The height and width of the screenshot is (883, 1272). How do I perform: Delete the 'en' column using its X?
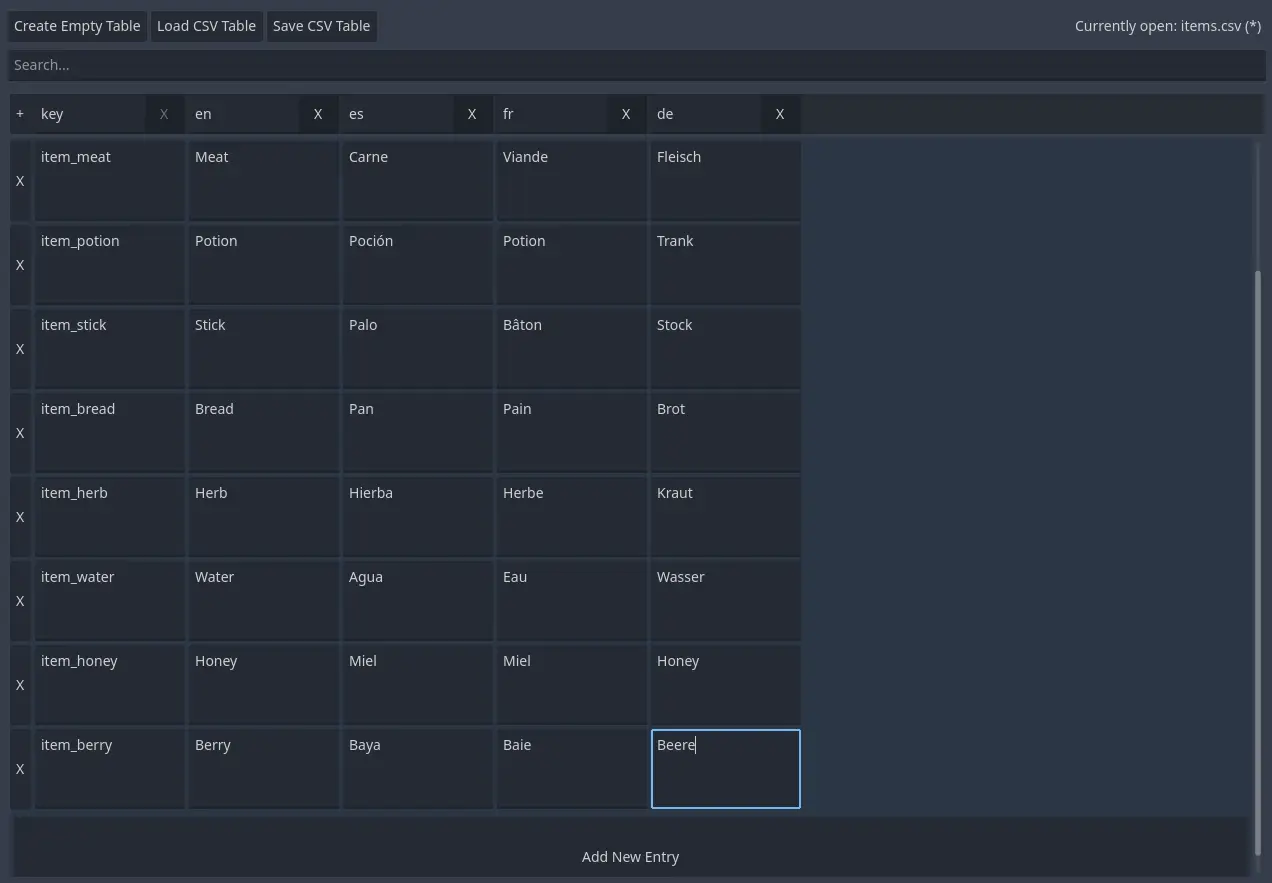[x=317, y=113]
